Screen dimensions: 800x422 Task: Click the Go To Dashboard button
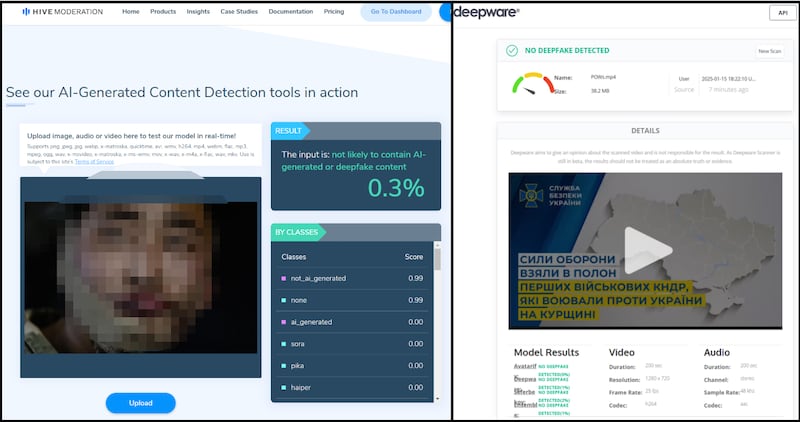coord(395,12)
